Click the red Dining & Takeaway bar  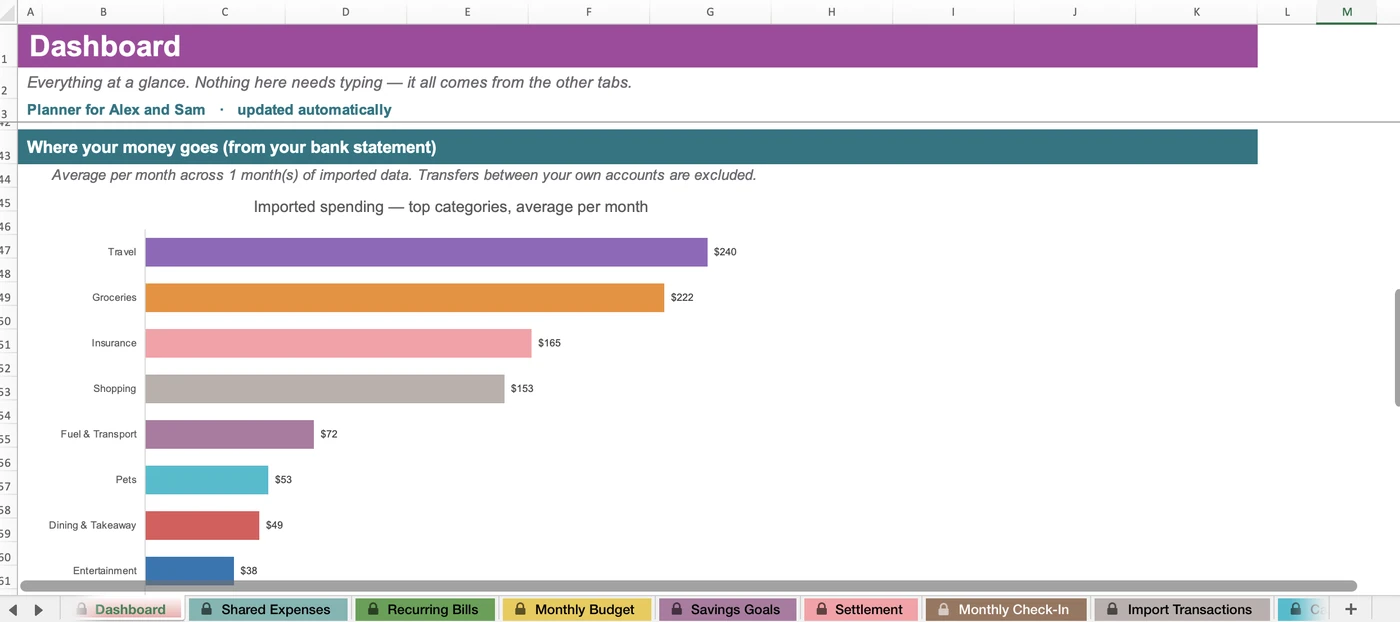(202, 525)
